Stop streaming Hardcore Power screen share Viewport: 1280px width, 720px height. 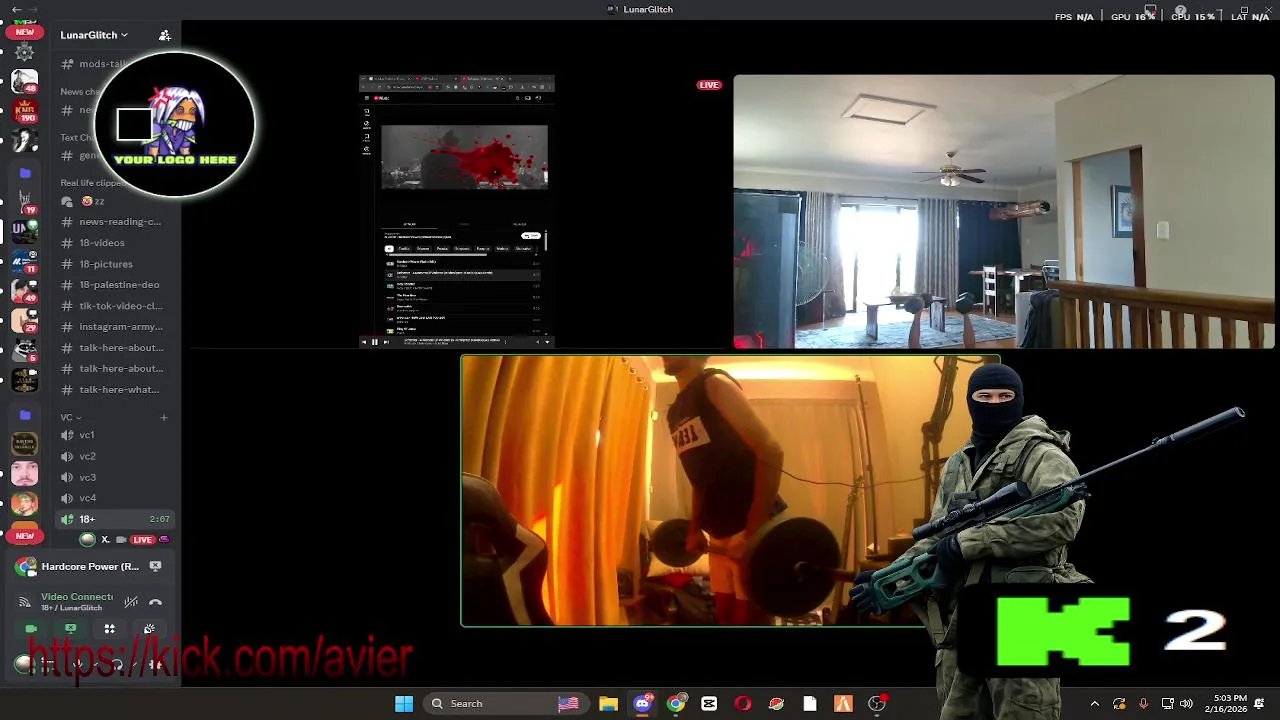(x=155, y=566)
